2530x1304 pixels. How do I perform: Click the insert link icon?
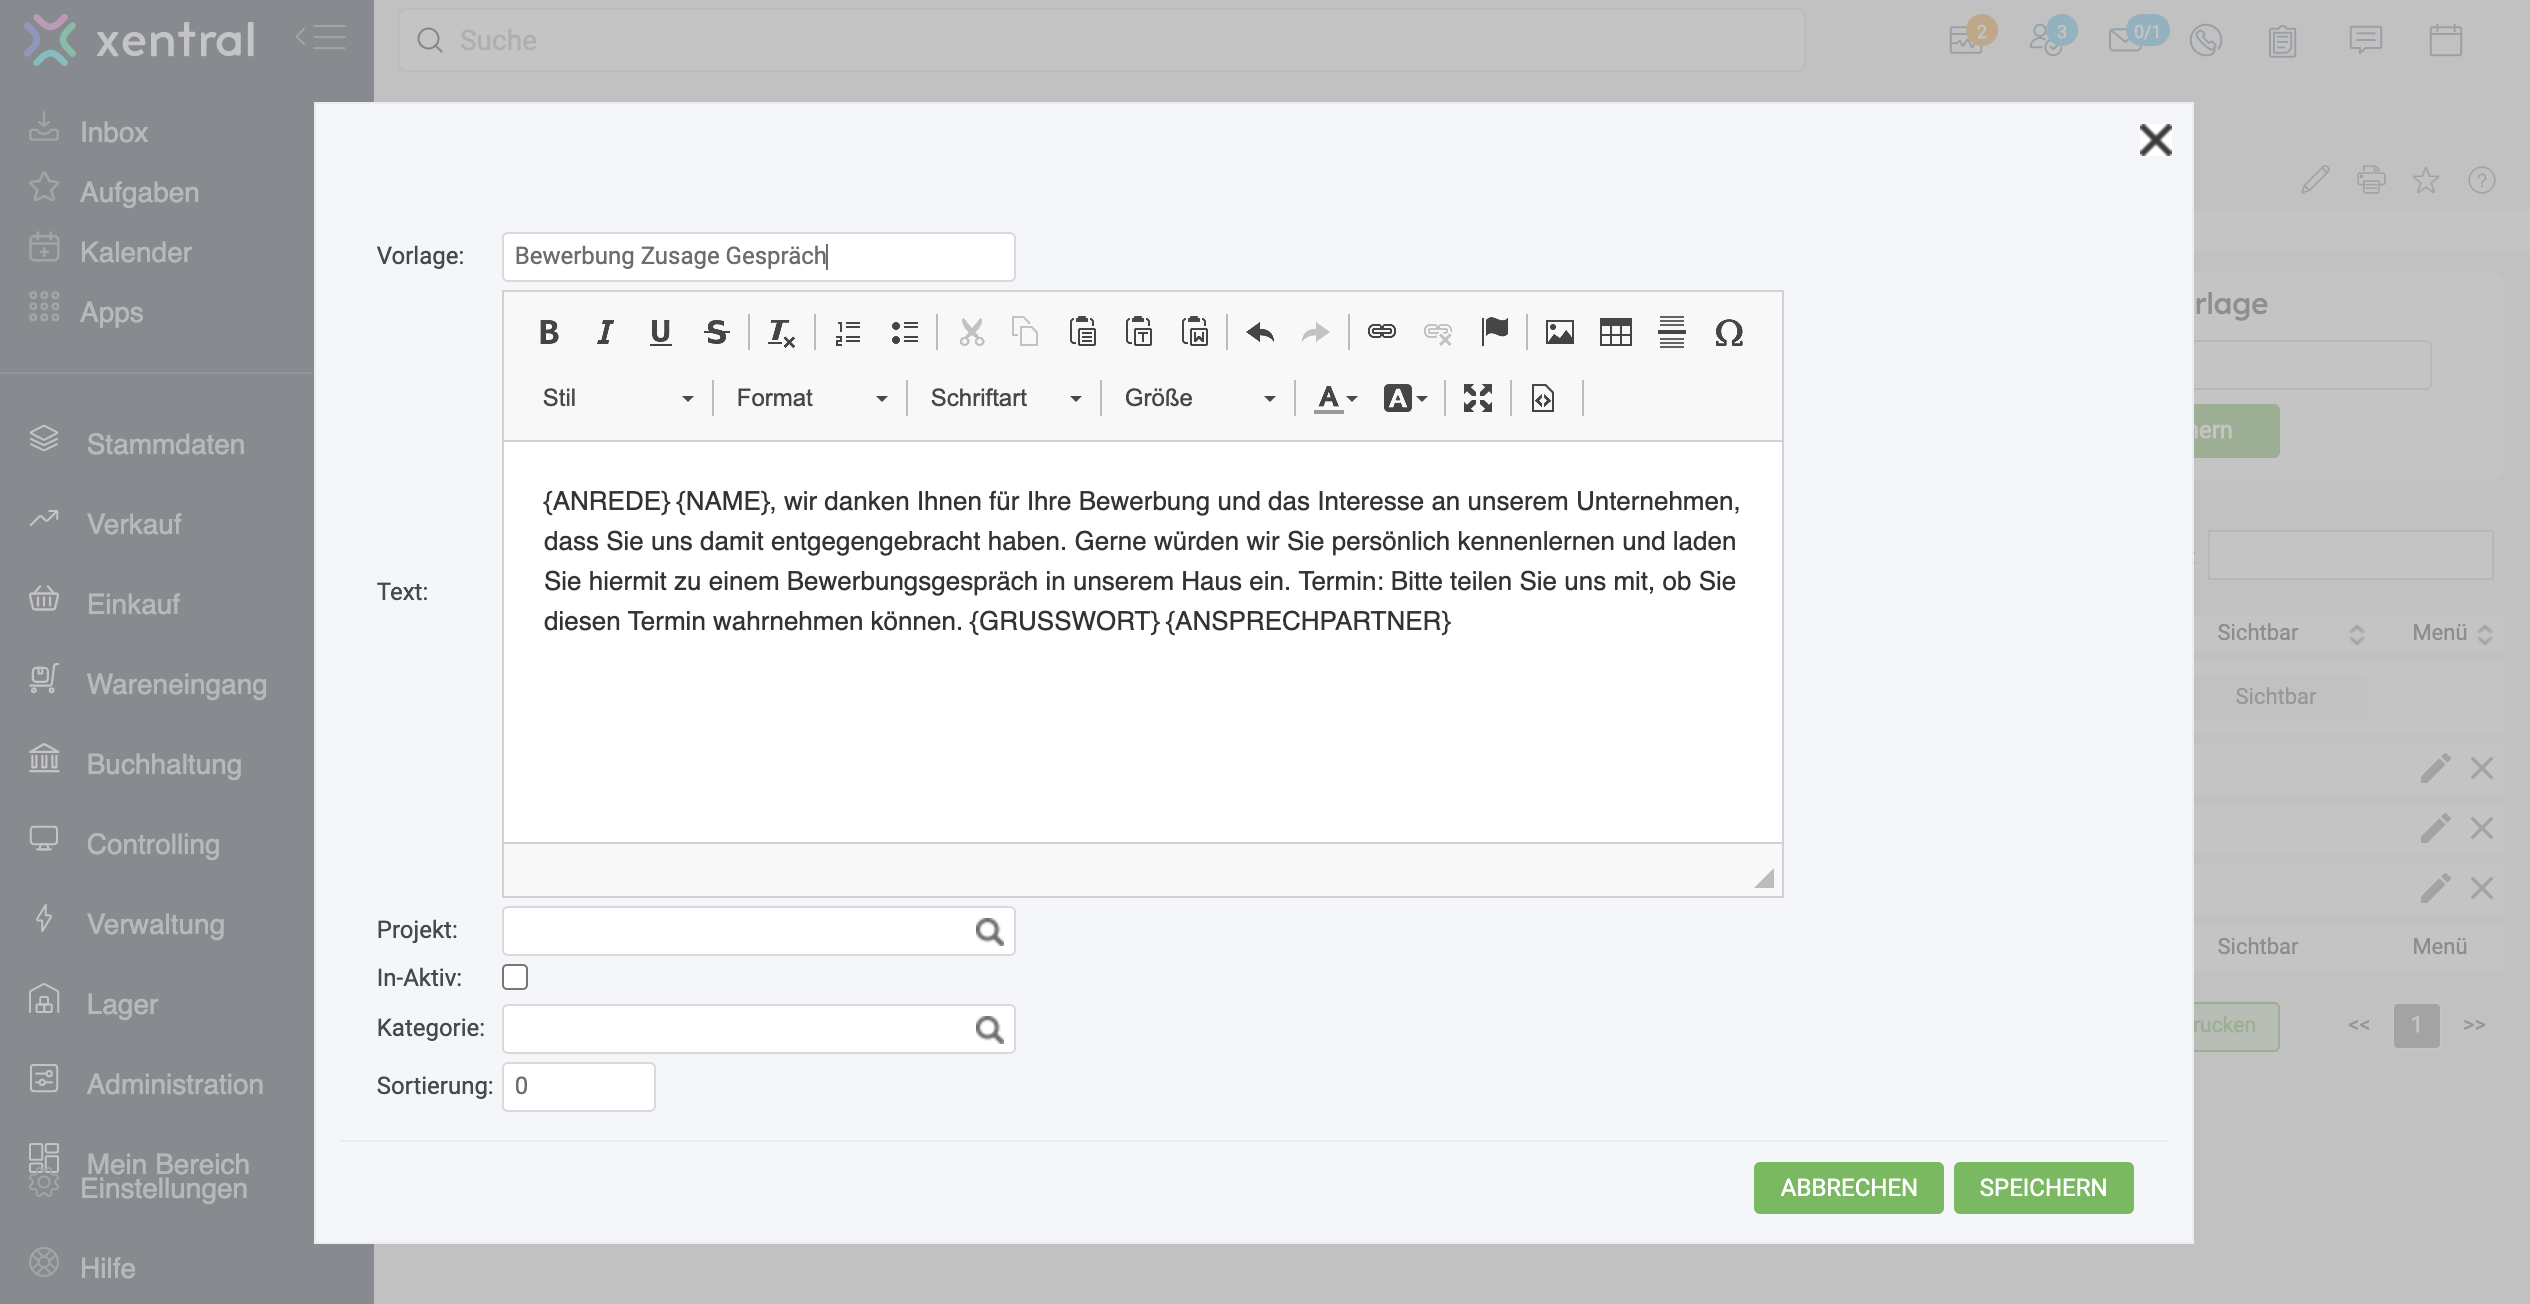pyautogui.click(x=1381, y=332)
